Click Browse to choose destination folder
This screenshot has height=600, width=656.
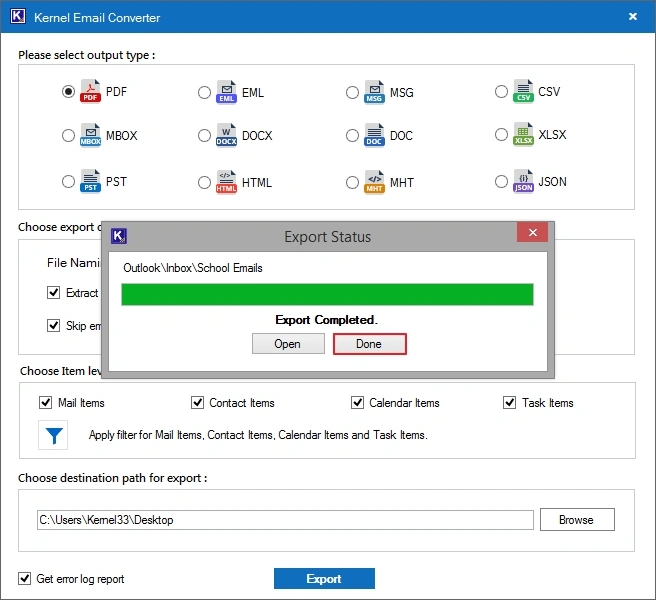pyautogui.click(x=577, y=519)
